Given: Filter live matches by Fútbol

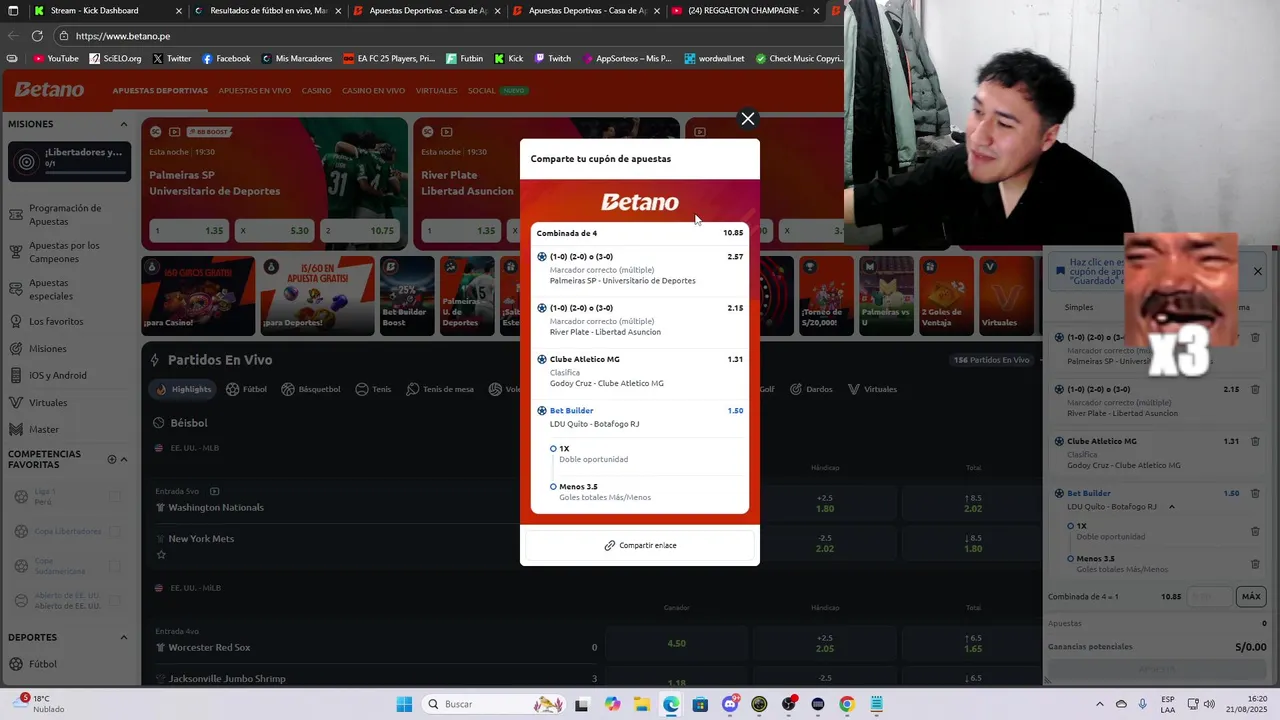Looking at the screenshot, I should pos(247,389).
